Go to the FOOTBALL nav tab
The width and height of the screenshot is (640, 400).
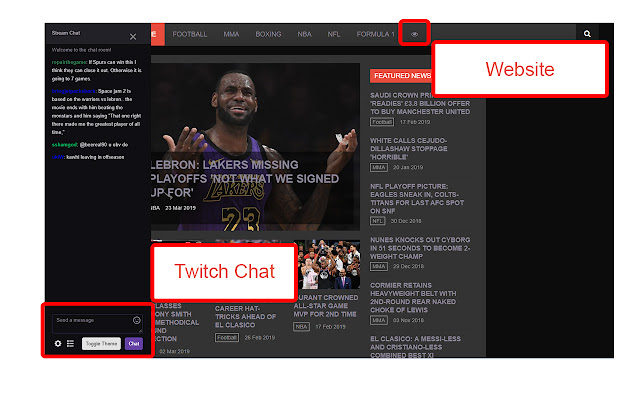tap(190, 34)
